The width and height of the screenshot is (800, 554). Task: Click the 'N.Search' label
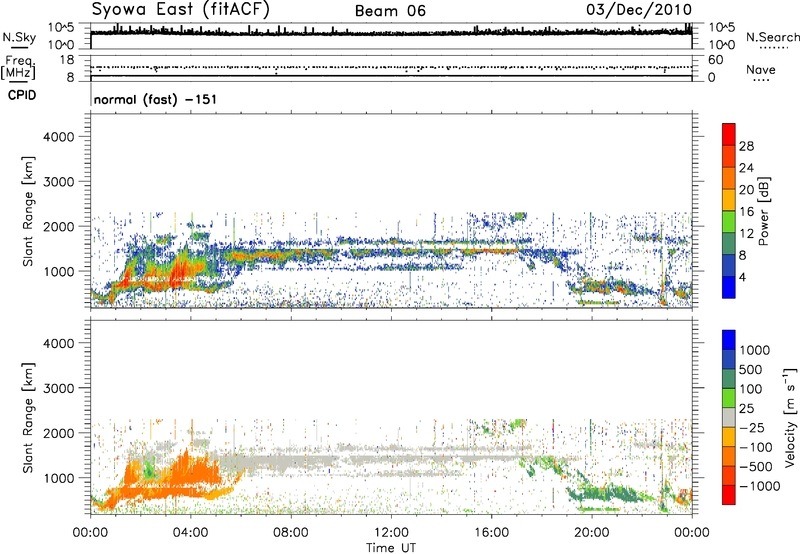coord(772,37)
